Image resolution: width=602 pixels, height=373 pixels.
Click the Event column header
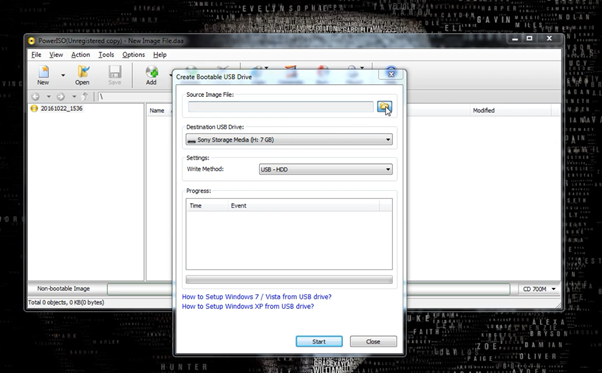click(x=304, y=206)
